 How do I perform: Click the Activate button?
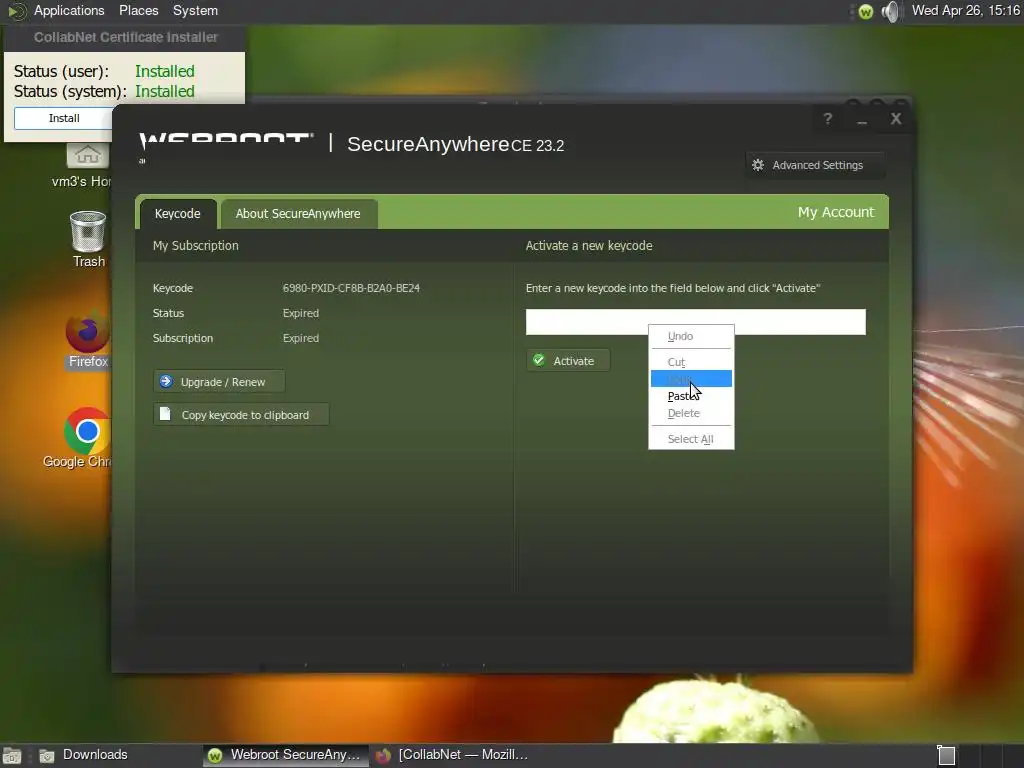click(x=568, y=360)
